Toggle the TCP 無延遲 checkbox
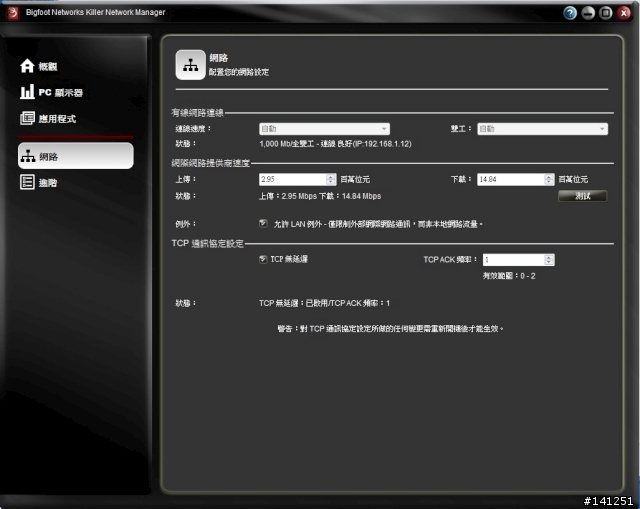This screenshot has width=640, height=509. pyautogui.click(x=263, y=259)
